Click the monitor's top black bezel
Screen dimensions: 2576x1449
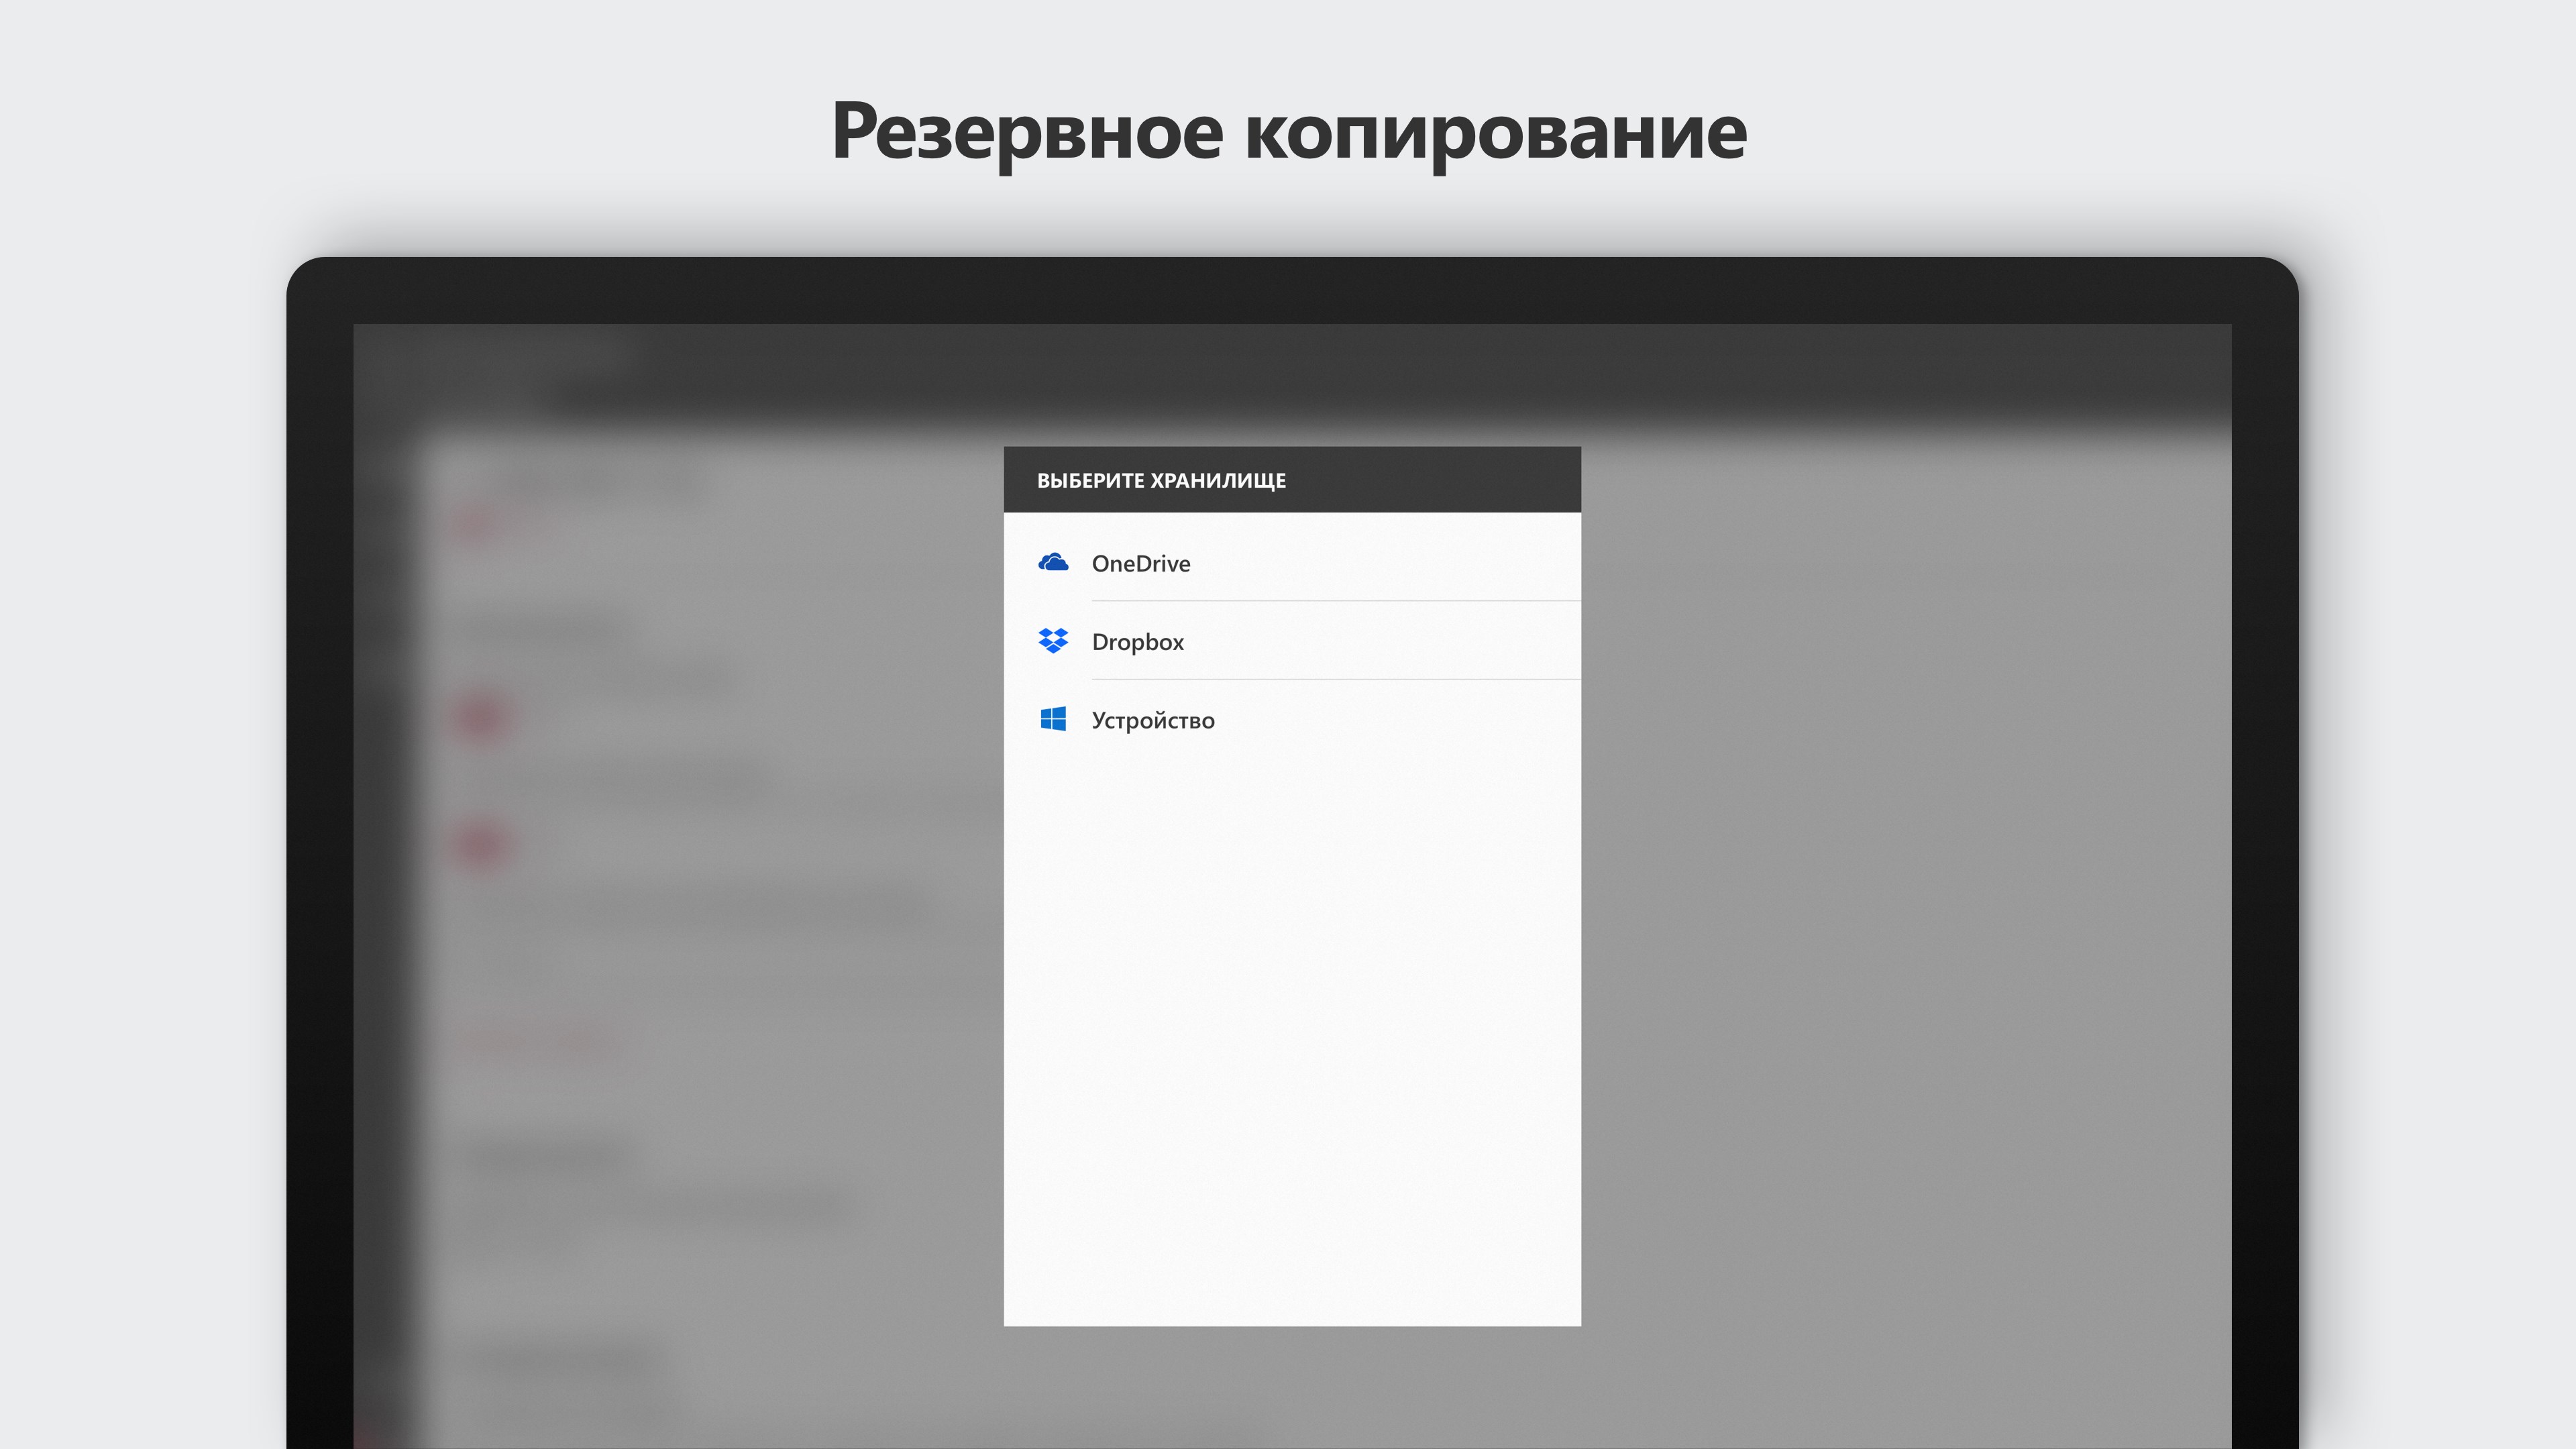tap(1290, 290)
